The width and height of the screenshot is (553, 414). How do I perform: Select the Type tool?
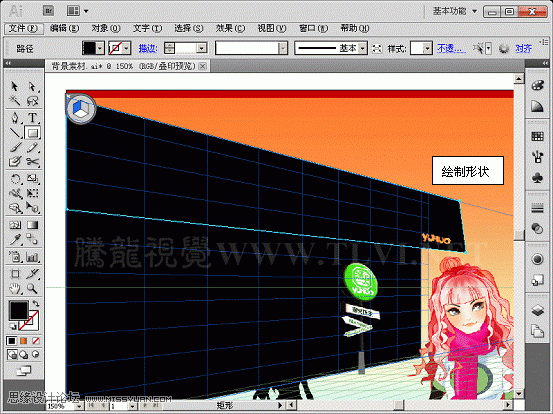point(32,118)
